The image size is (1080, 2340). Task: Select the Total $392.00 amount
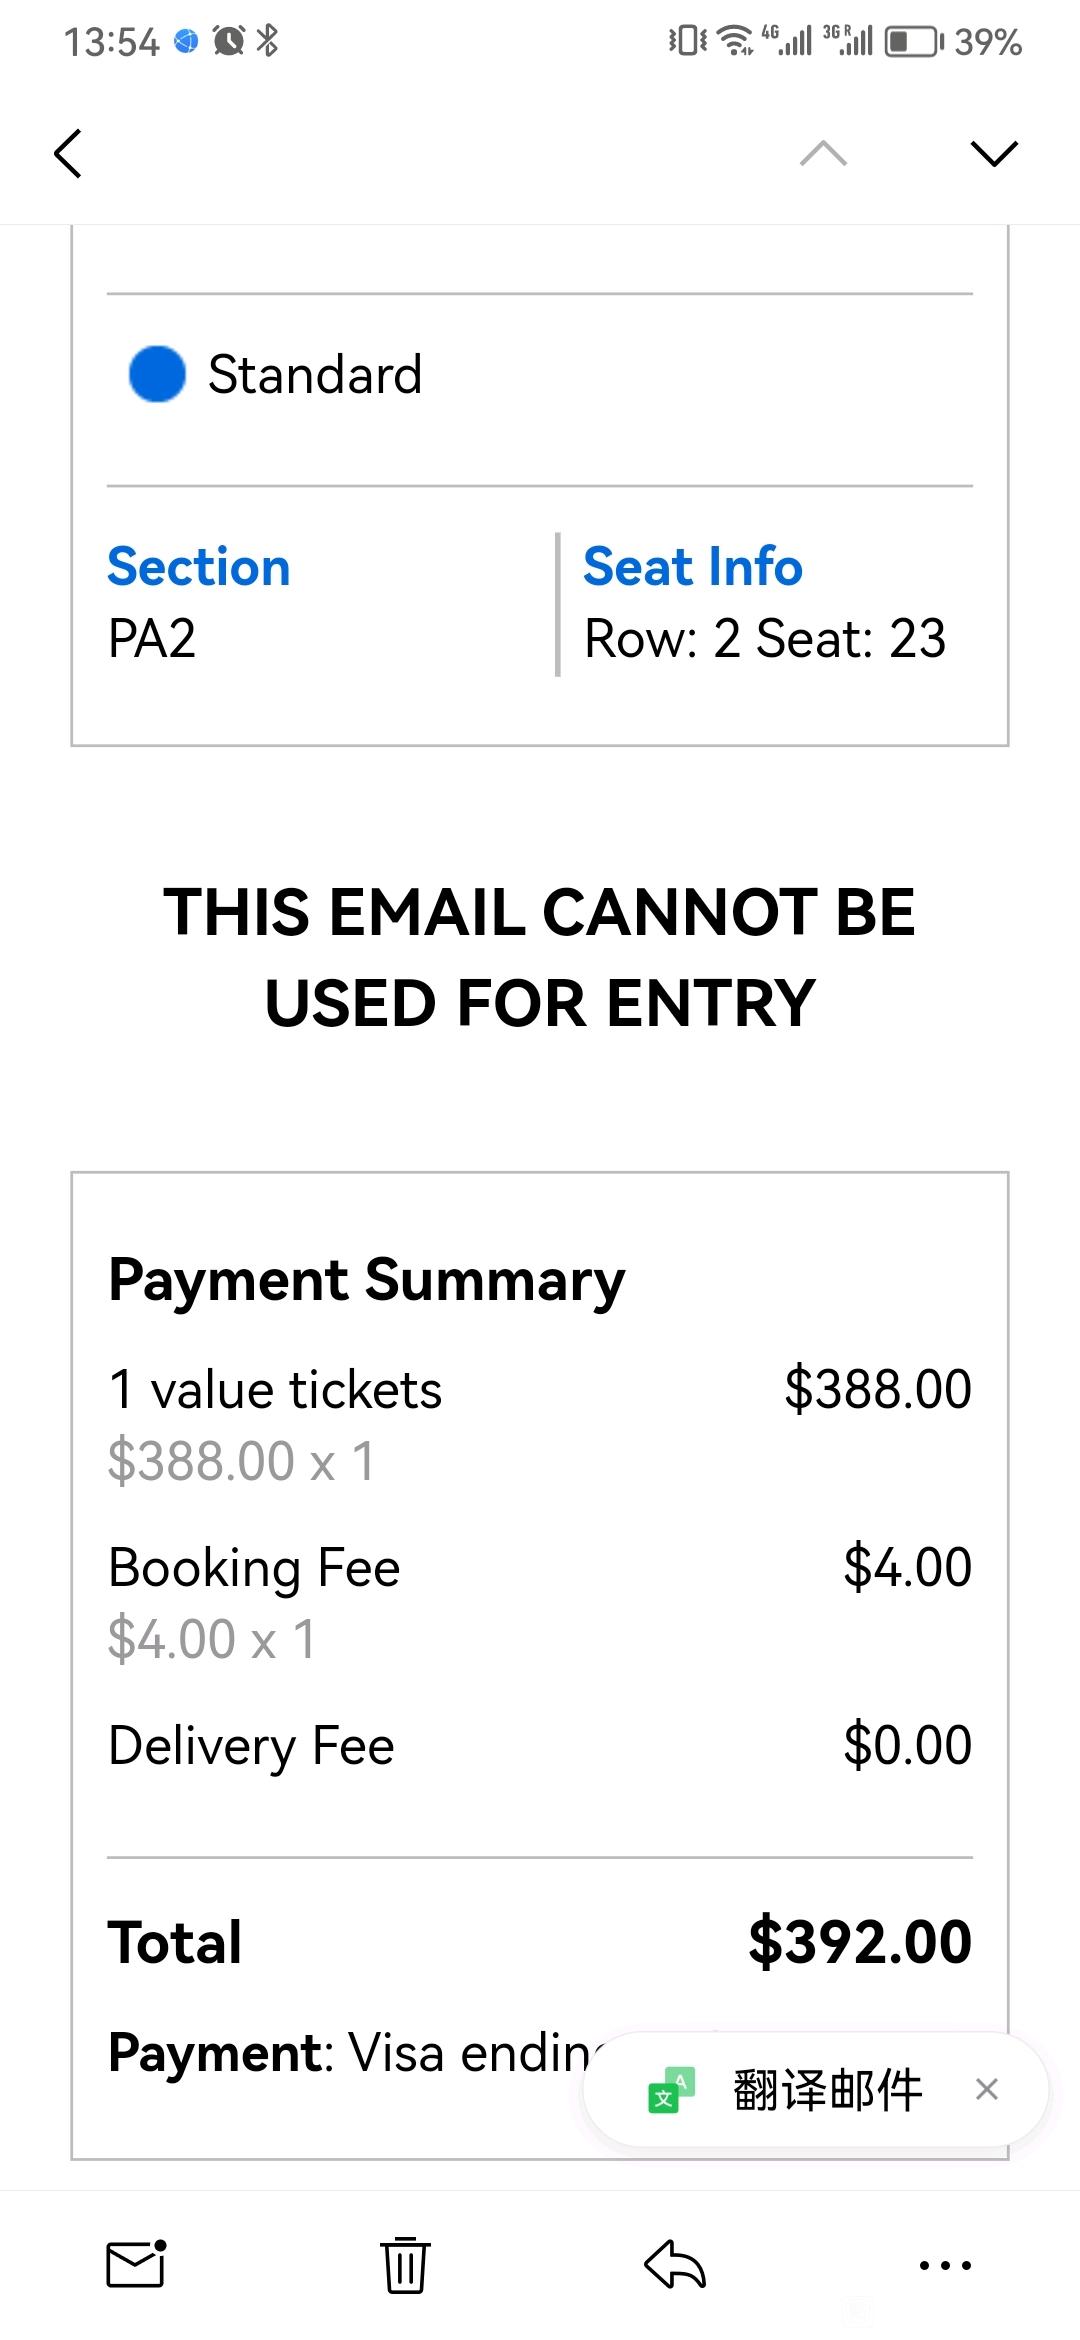[860, 1942]
